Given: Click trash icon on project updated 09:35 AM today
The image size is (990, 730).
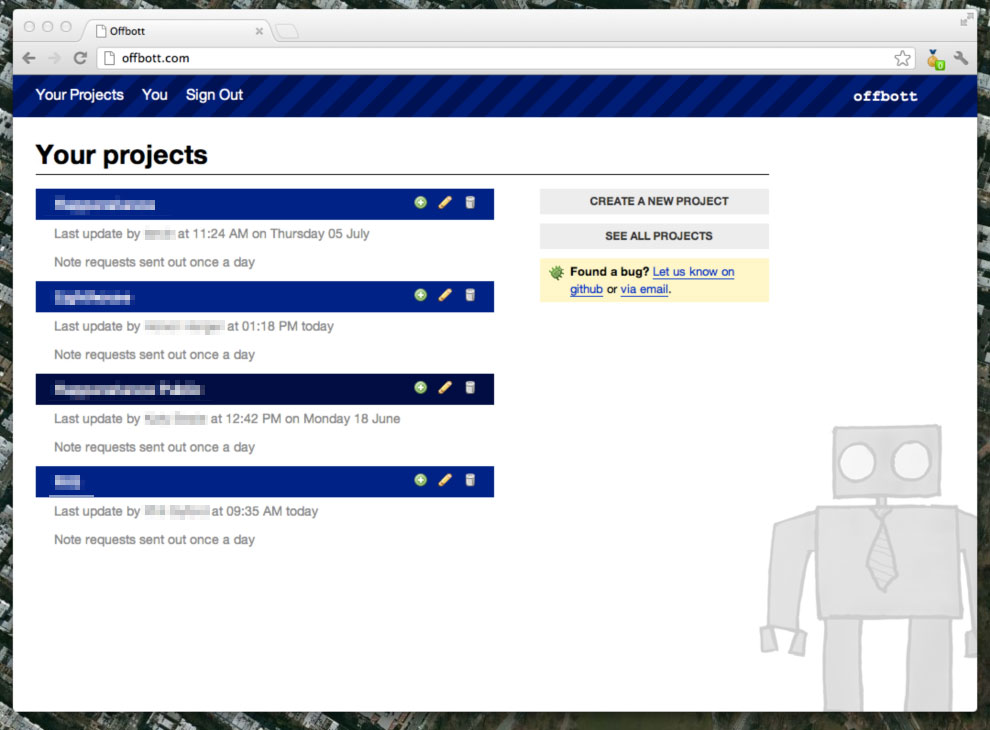Looking at the screenshot, I should (470, 480).
